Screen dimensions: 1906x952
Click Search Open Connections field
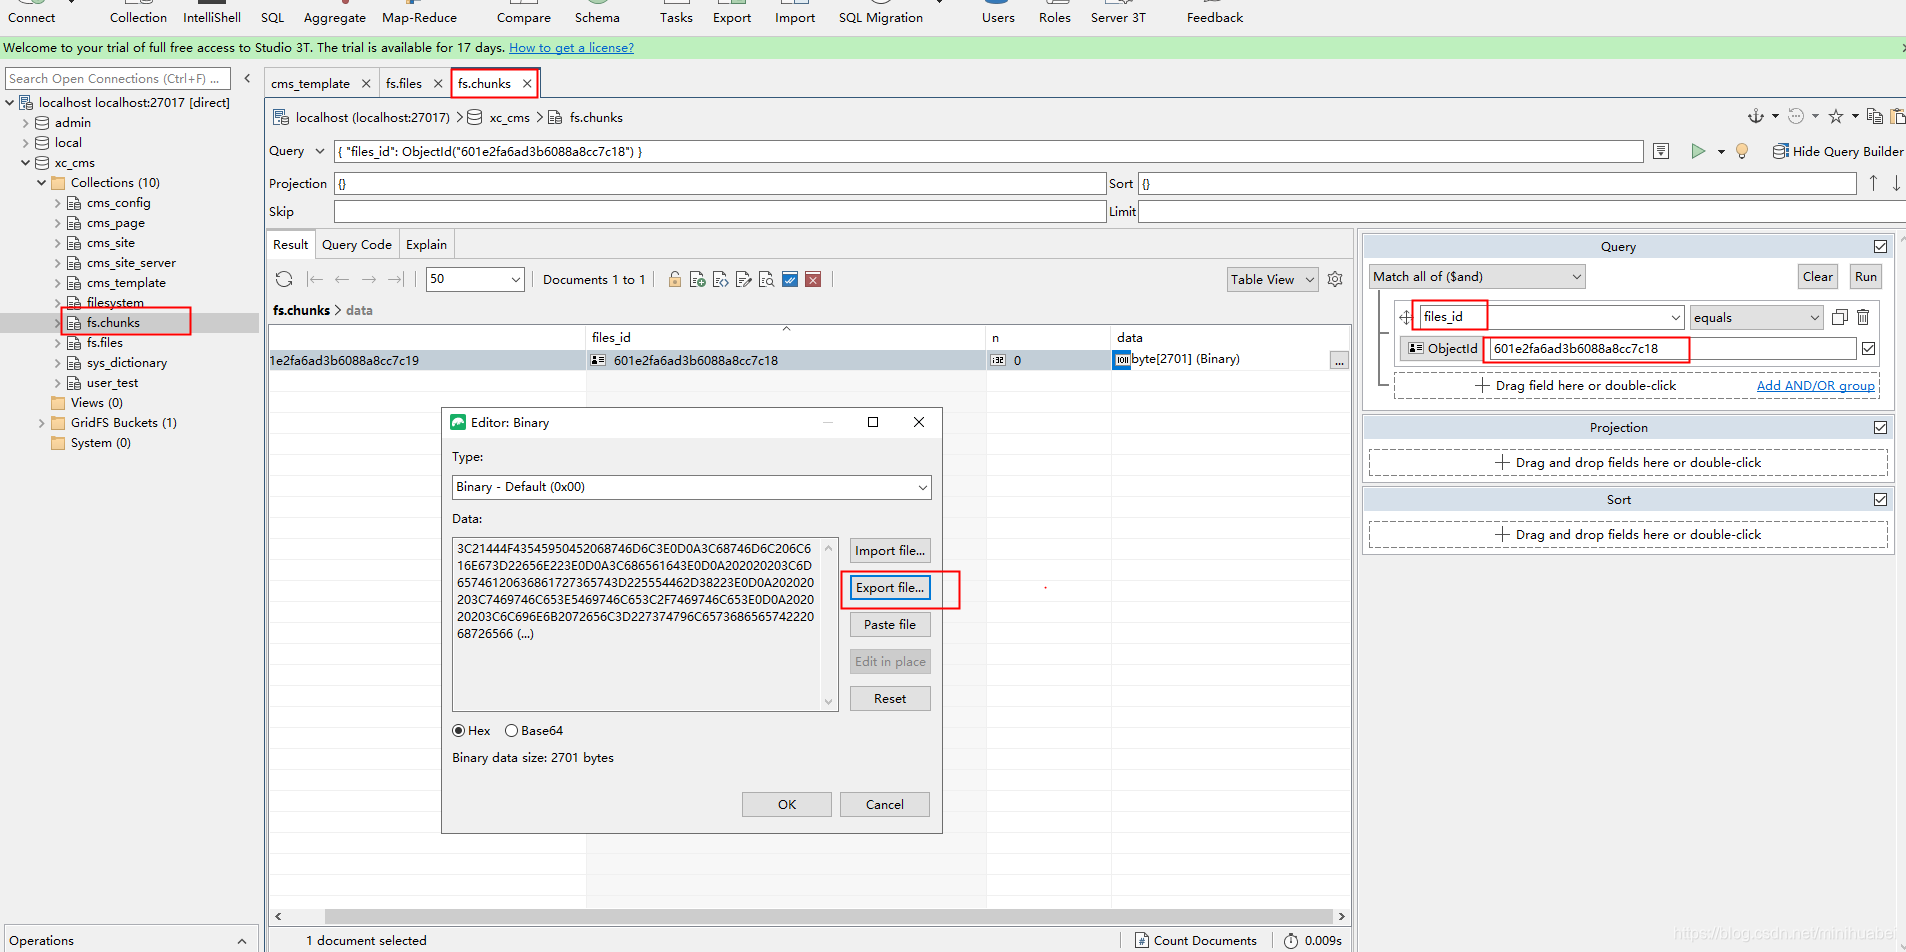(x=117, y=78)
